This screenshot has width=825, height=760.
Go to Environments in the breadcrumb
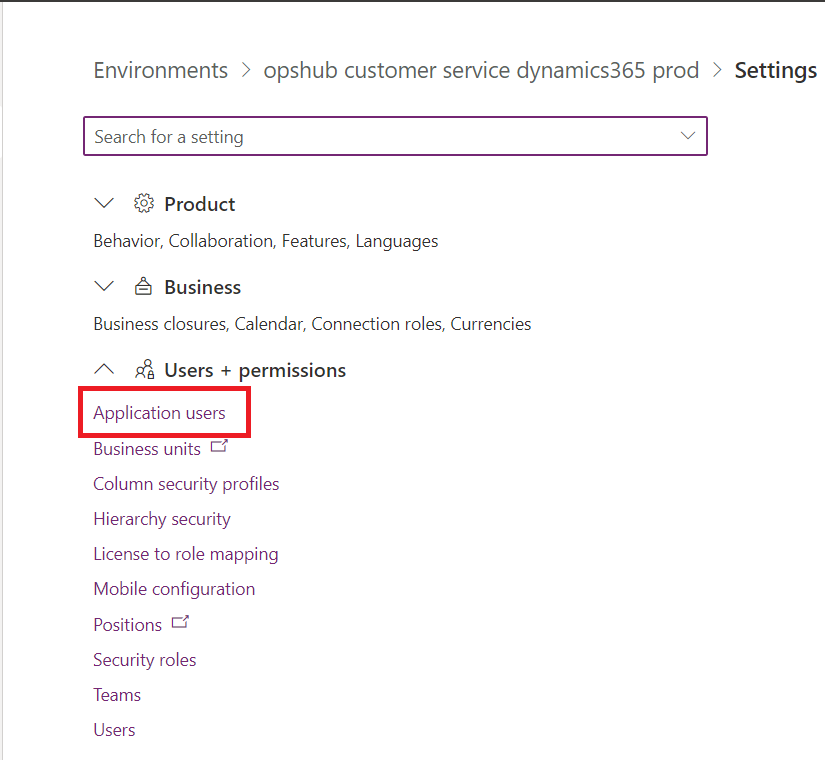click(x=160, y=71)
